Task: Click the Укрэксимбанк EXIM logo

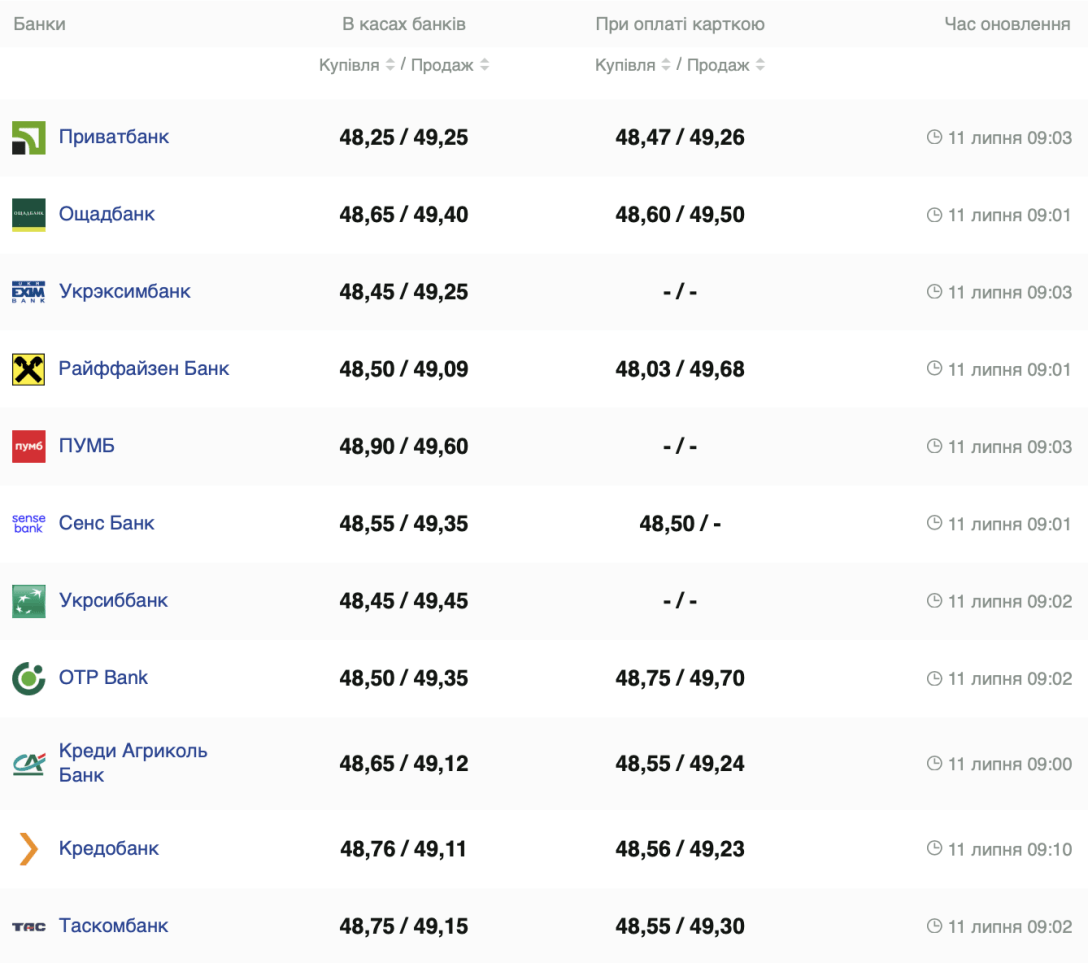Action: [x=28, y=292]
